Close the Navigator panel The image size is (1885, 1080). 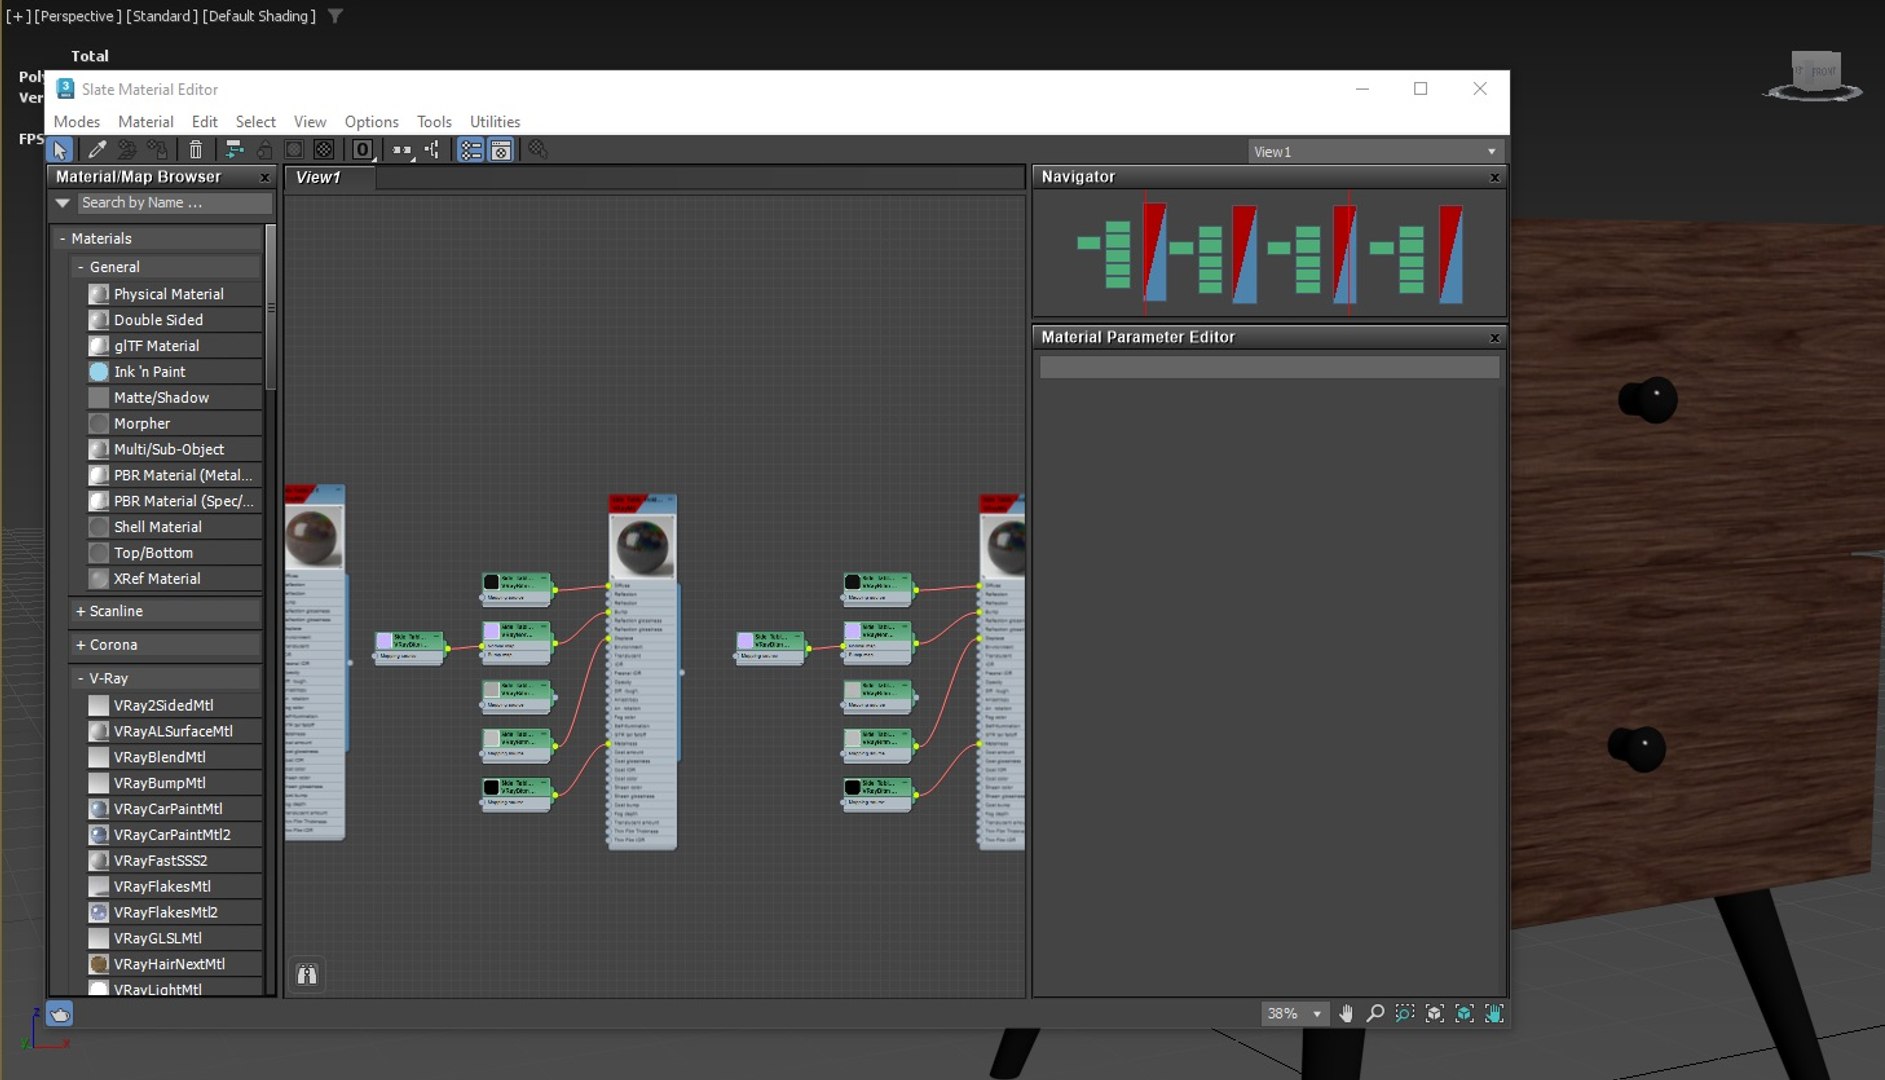coord(1495,178)
